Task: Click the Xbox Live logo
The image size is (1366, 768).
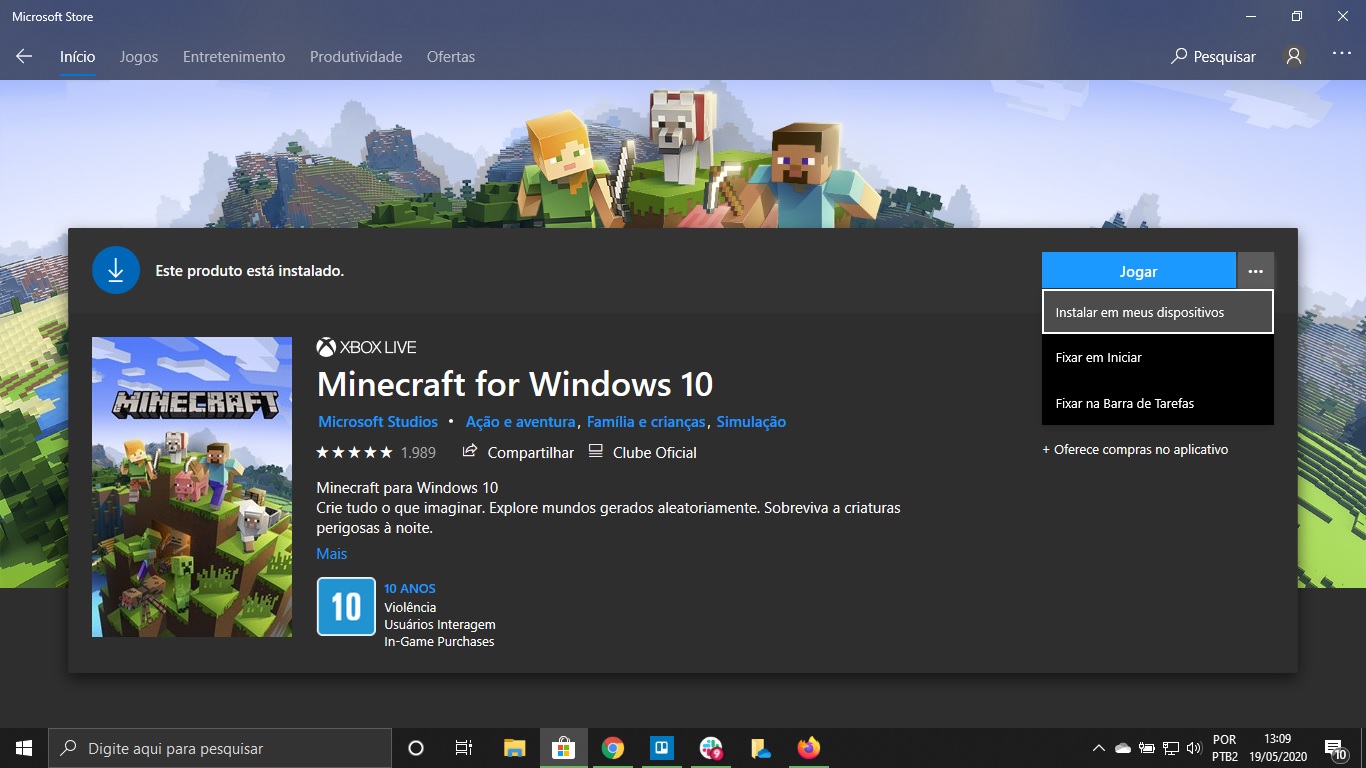Action: (366, 347)
